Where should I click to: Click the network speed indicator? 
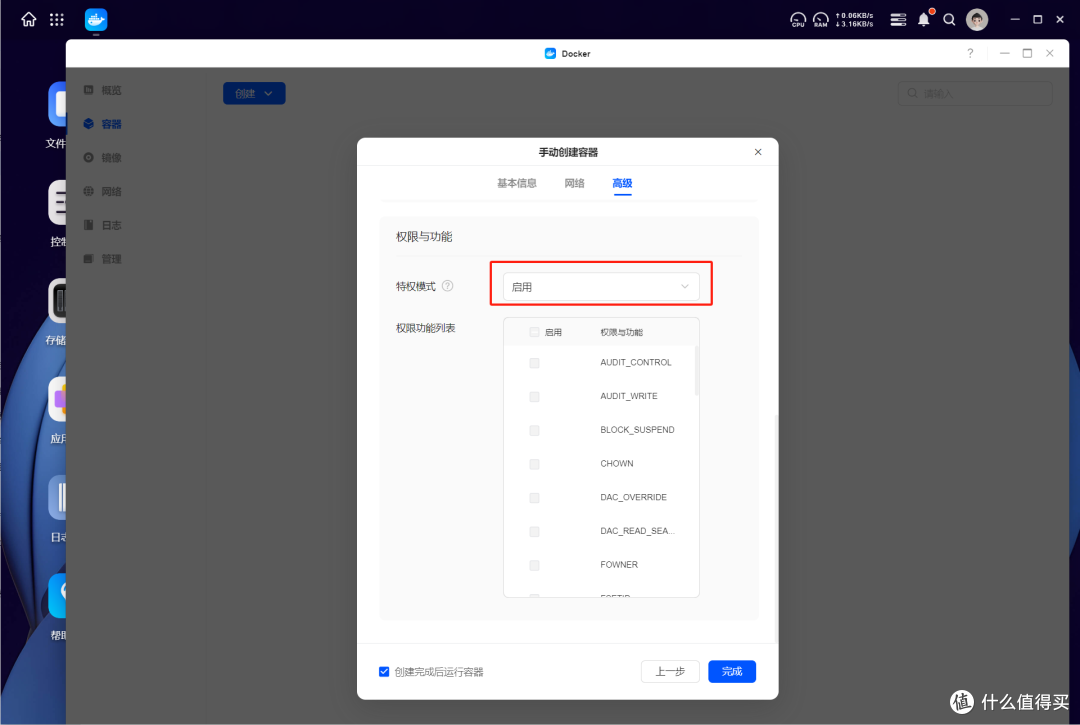854,19
